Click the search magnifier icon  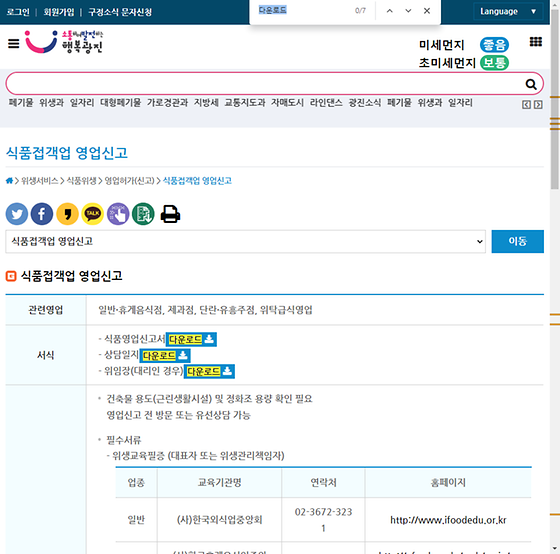(x=531, y=84)
